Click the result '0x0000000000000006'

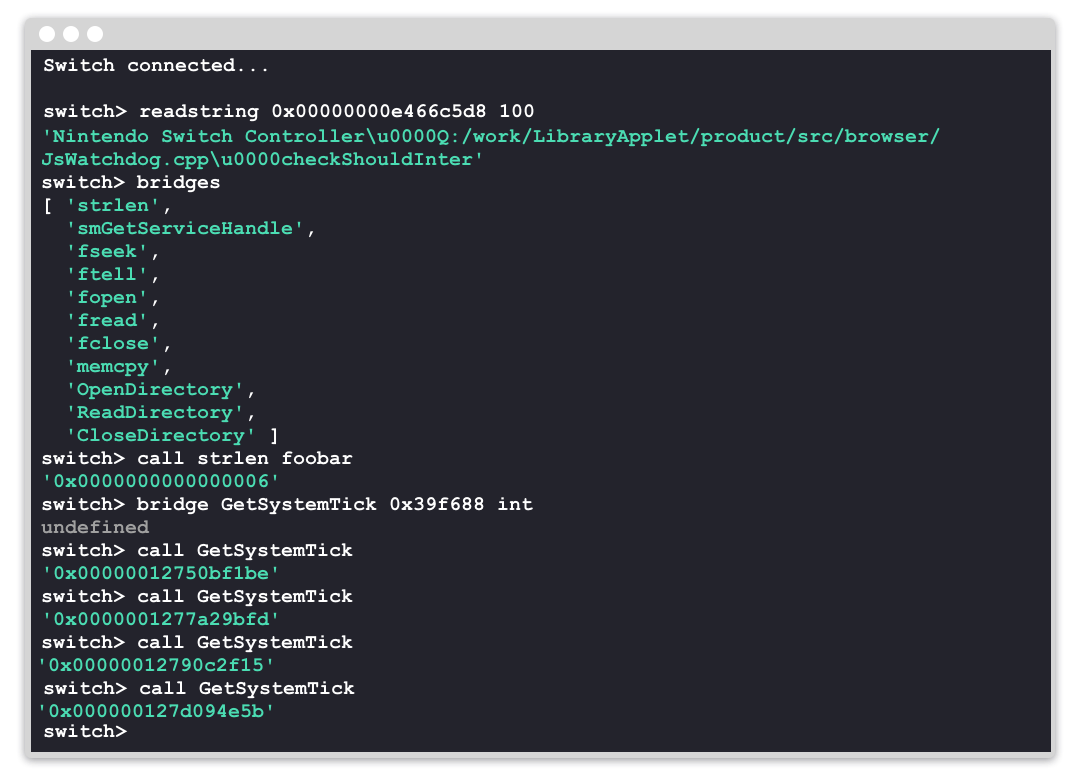coord(160,482)
